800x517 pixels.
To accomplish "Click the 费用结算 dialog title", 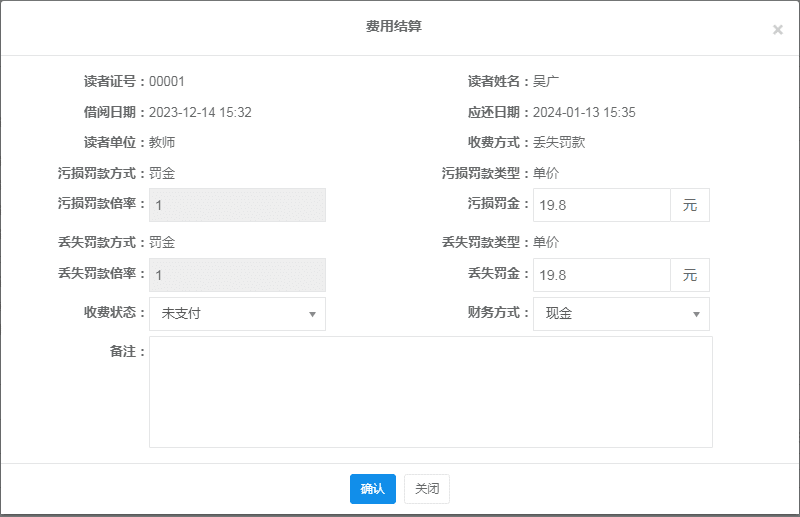I will tap(394, 27).
